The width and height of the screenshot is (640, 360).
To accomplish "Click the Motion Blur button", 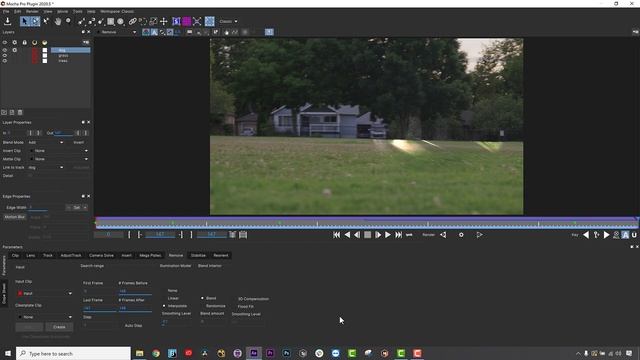I will pyautogui.click(x=15, y=217).
